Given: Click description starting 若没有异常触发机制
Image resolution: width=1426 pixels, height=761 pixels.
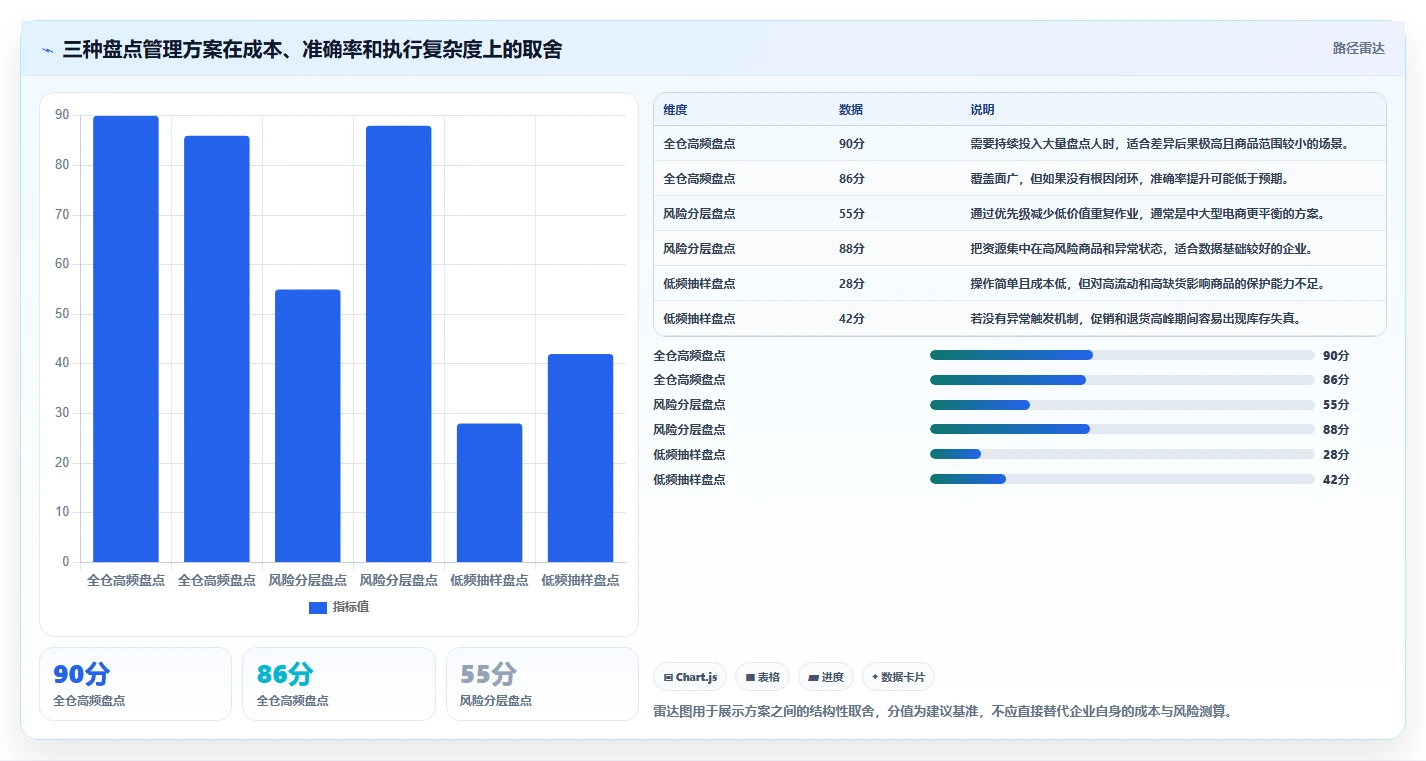Looking at the screenshot, I should click(1136, 319).
